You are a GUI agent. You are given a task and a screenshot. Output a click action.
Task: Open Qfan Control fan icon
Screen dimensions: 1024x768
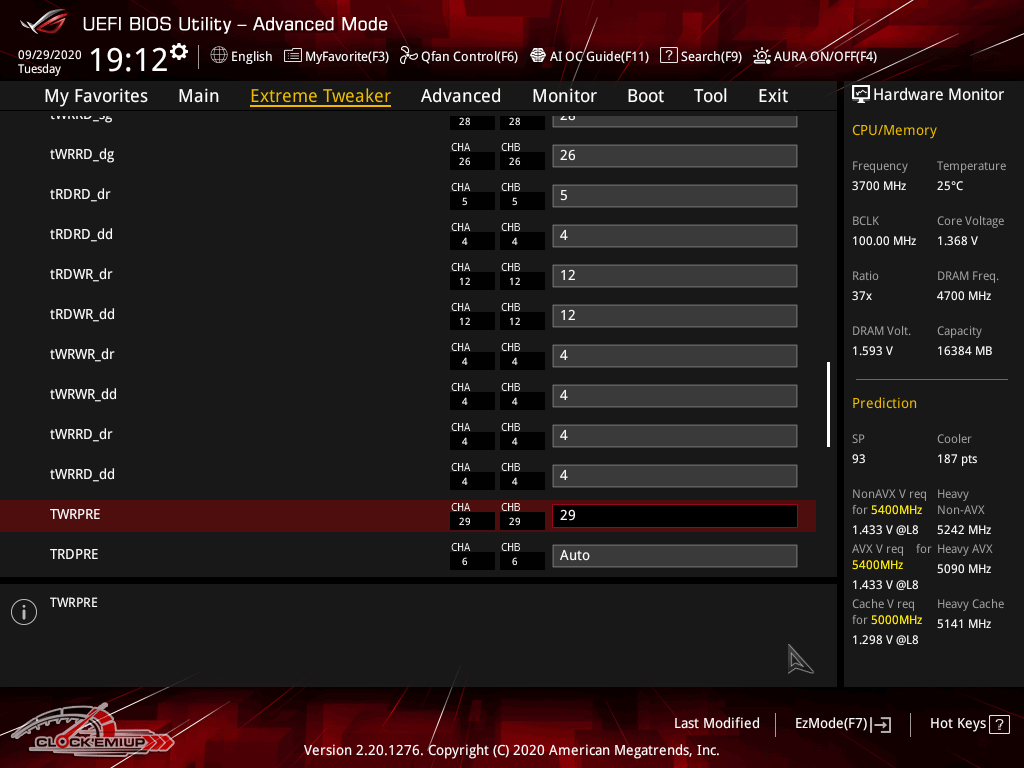pyautogui.click(x=408, y=56)
